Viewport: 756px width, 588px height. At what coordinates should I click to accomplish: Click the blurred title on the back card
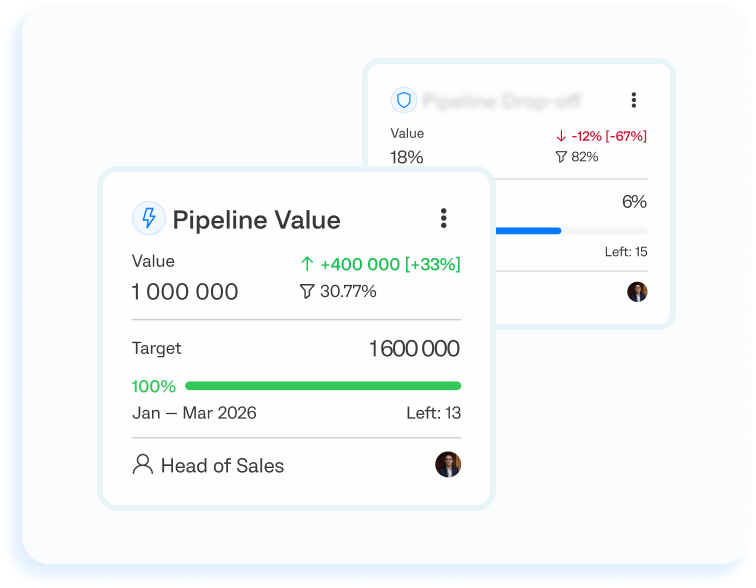[502, 101]
